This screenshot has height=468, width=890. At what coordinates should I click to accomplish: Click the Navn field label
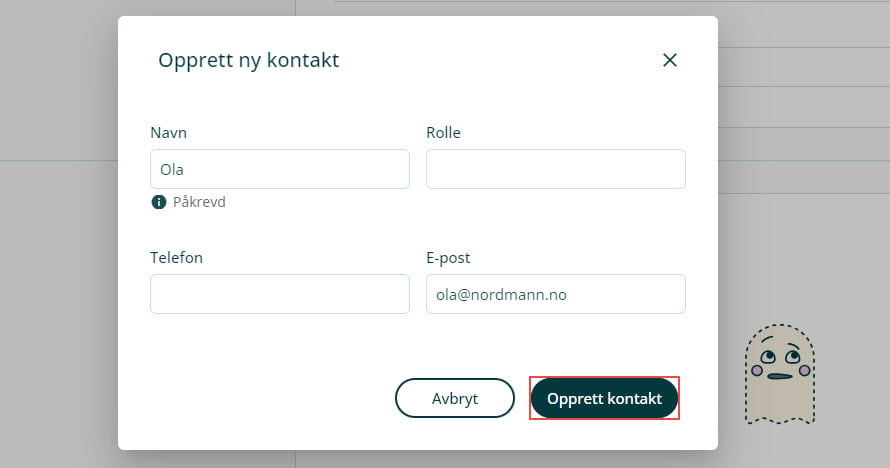[168, 133]
